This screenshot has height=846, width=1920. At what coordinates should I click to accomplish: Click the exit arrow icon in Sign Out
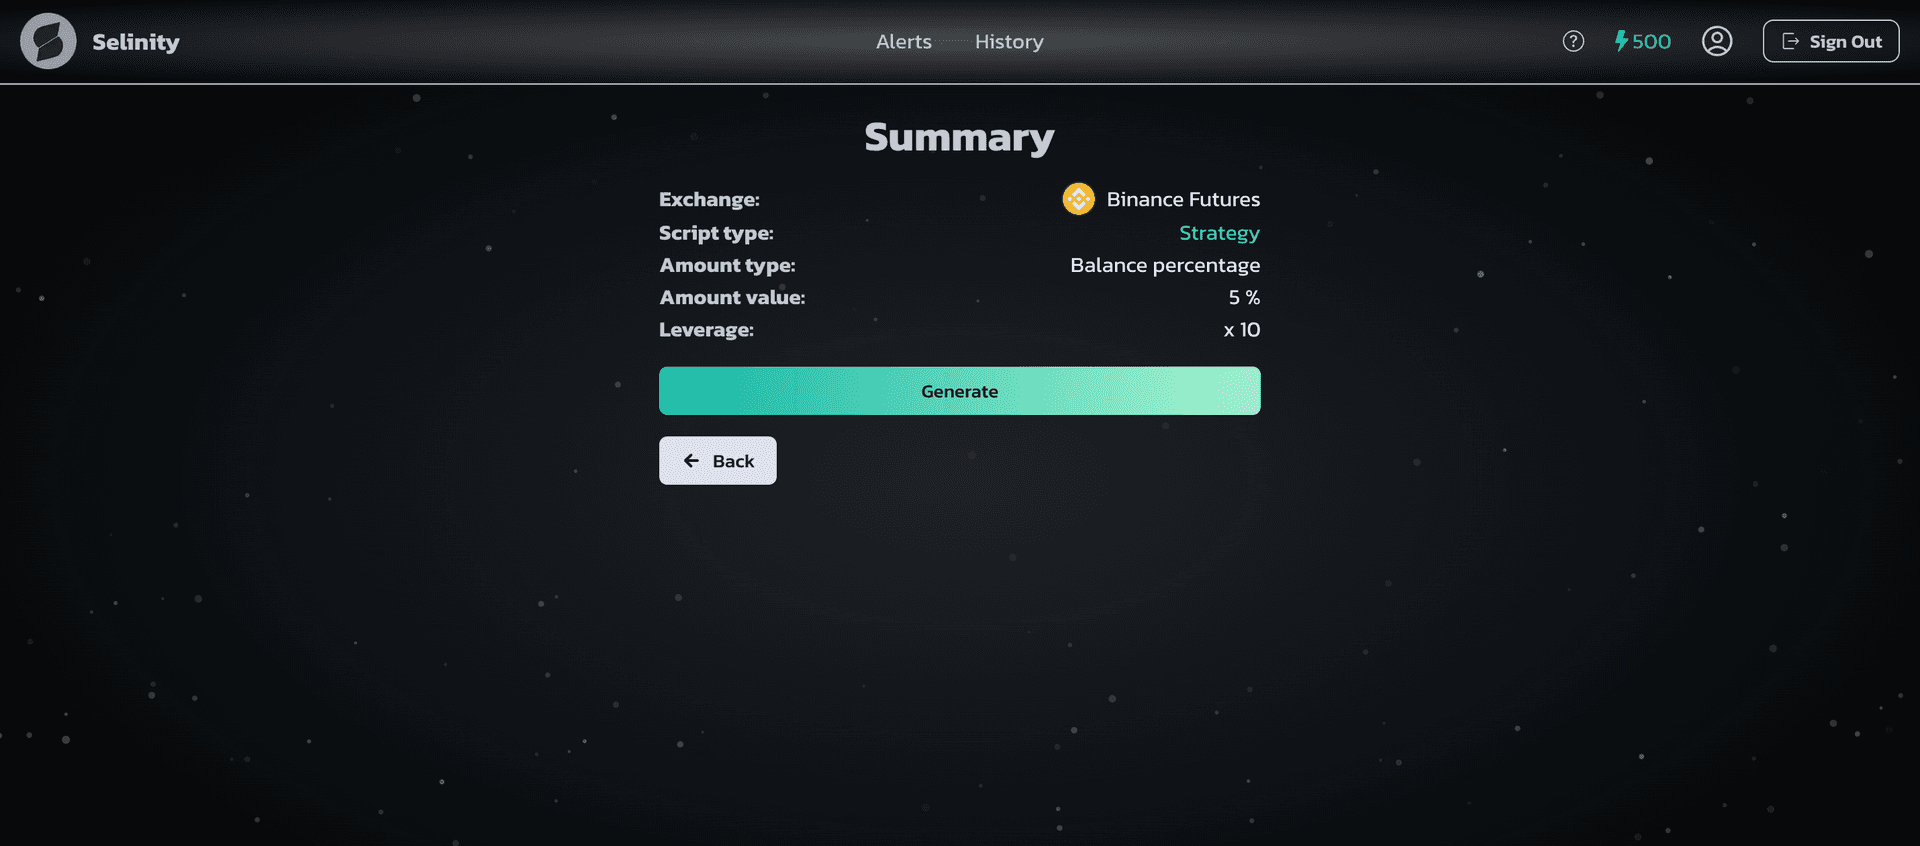pyautogui.click(x=1791, y=42)
